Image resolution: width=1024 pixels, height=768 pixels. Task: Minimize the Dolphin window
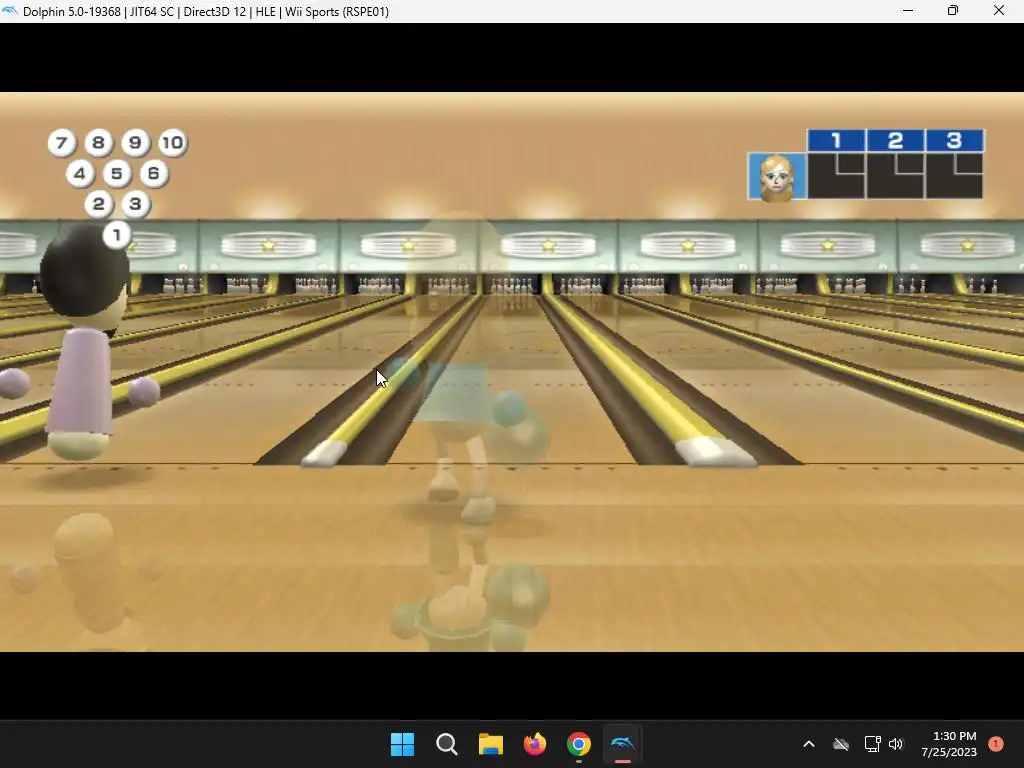(908, 11)
